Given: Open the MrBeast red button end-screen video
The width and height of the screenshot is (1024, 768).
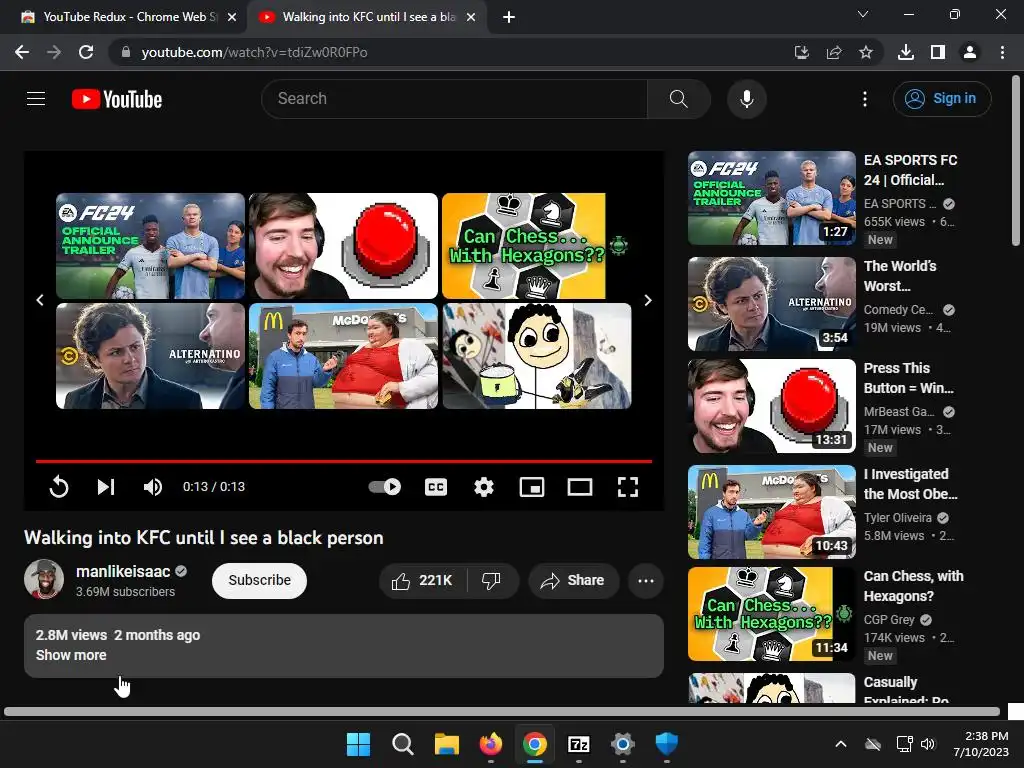Looking at the screenshot, I should point(343,246).
